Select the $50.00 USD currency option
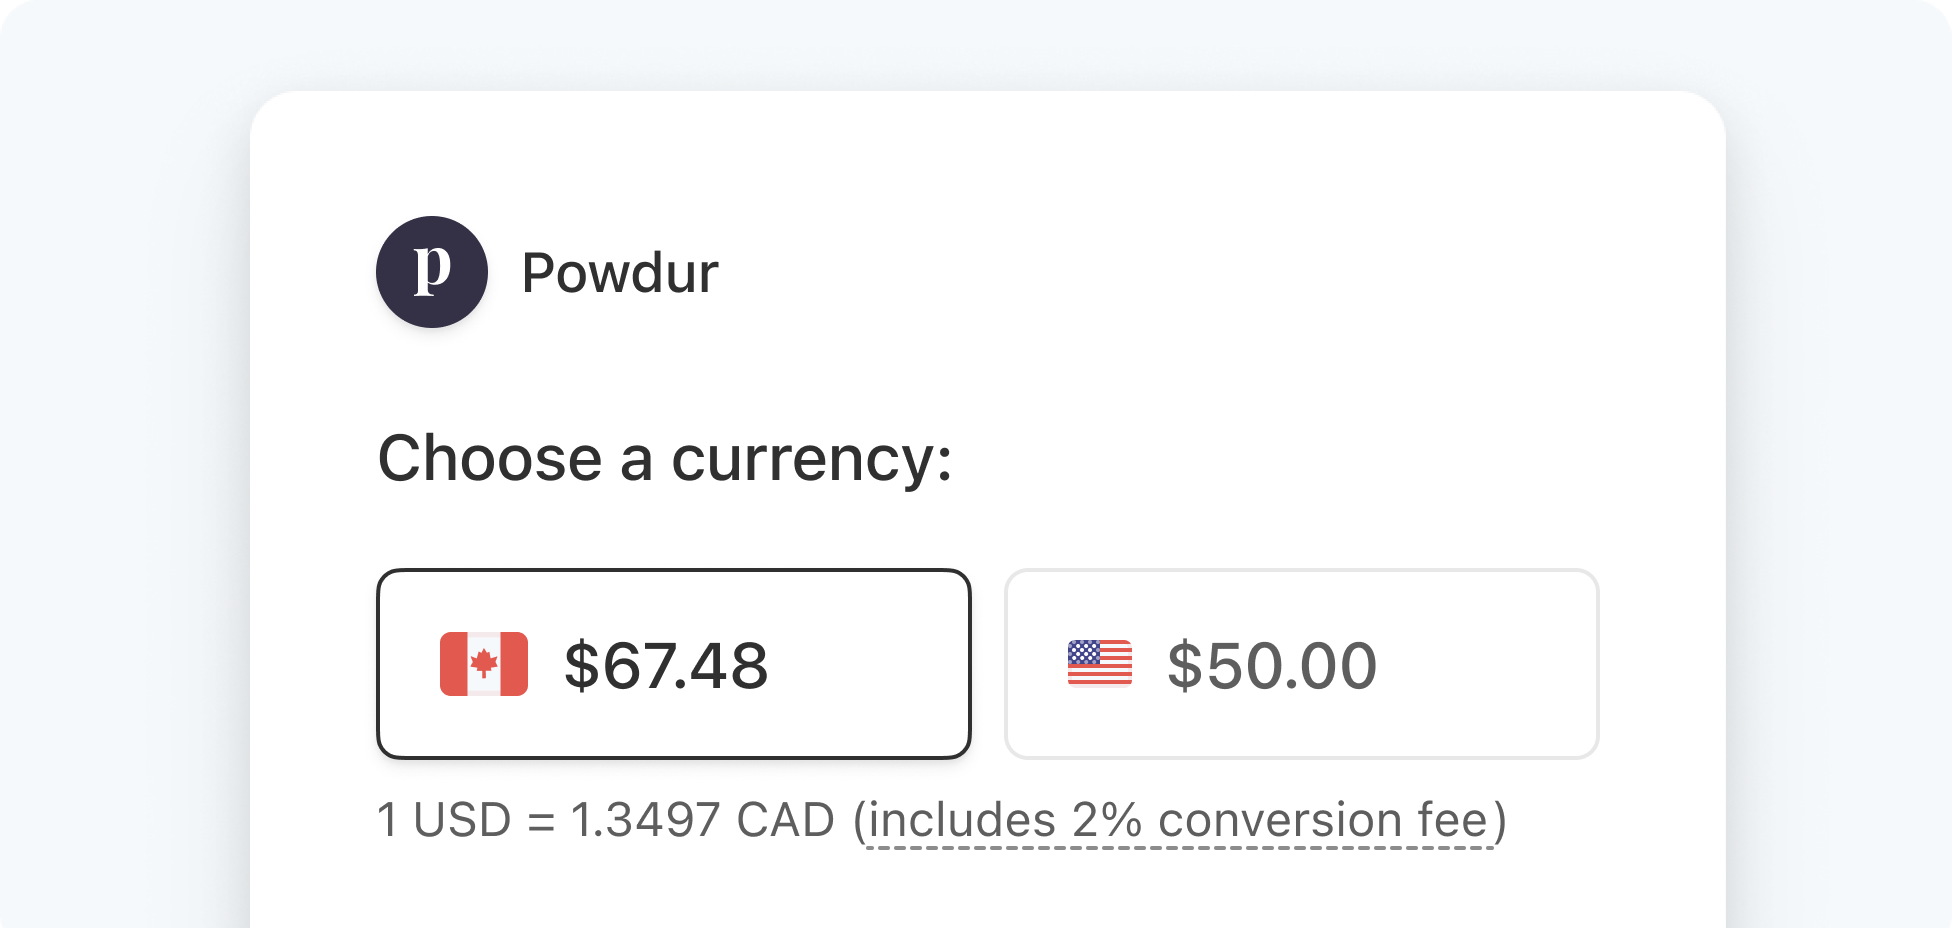The height and width of the screenshot is (928, 1952). (x=1302, y=664)
